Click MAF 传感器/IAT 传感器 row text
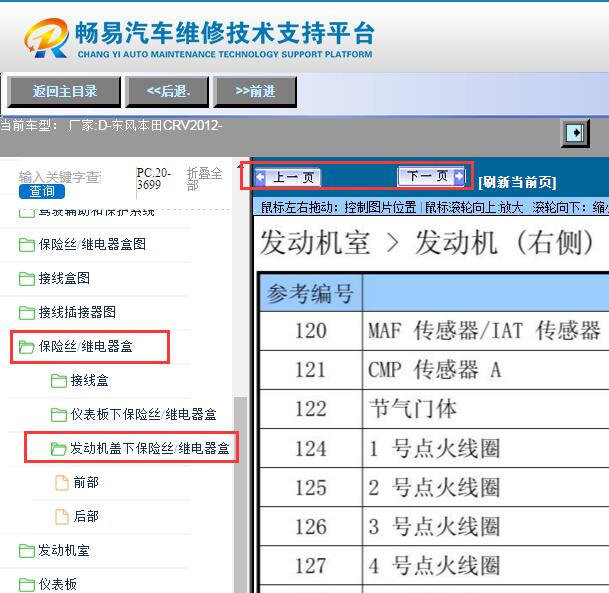The height and width of the screenshot is (593, 609). (484, 331)
